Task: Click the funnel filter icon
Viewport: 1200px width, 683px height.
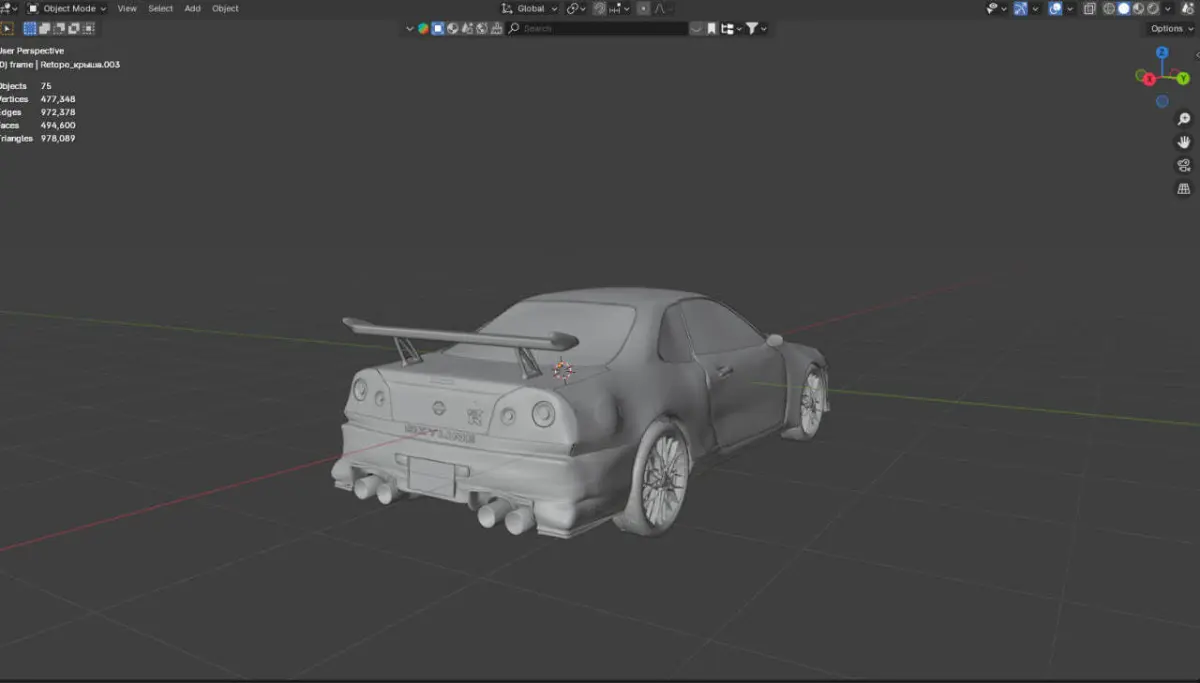Action: click(751, 29)
